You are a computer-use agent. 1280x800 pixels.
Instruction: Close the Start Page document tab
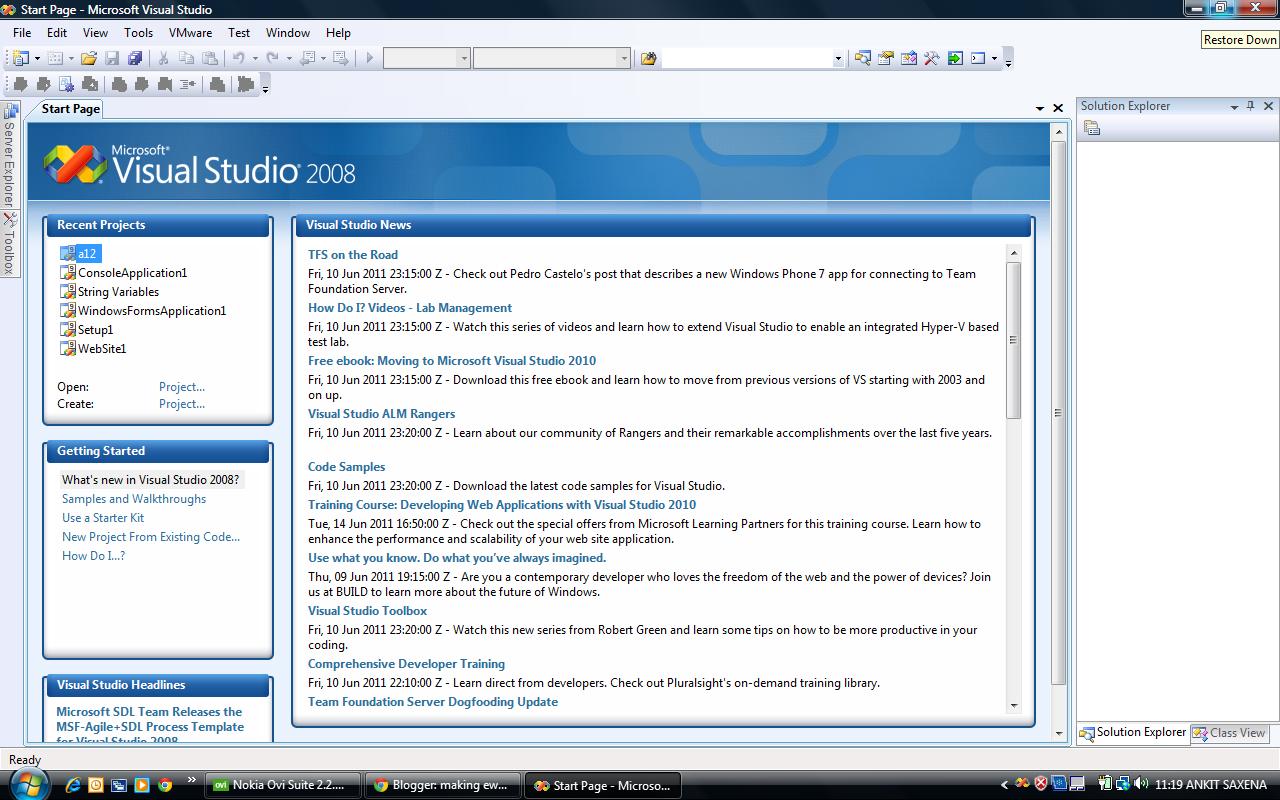(x=1058, y=108)
